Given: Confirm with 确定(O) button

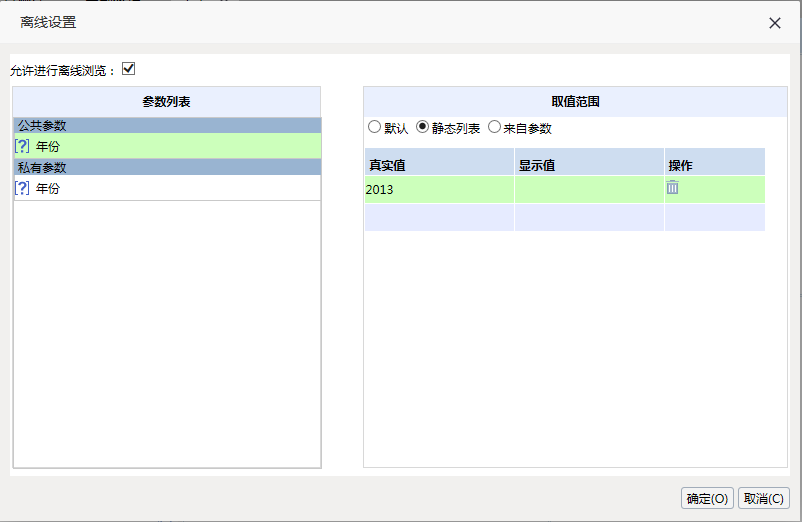Looking at the screenshot, I should [707, 498].
